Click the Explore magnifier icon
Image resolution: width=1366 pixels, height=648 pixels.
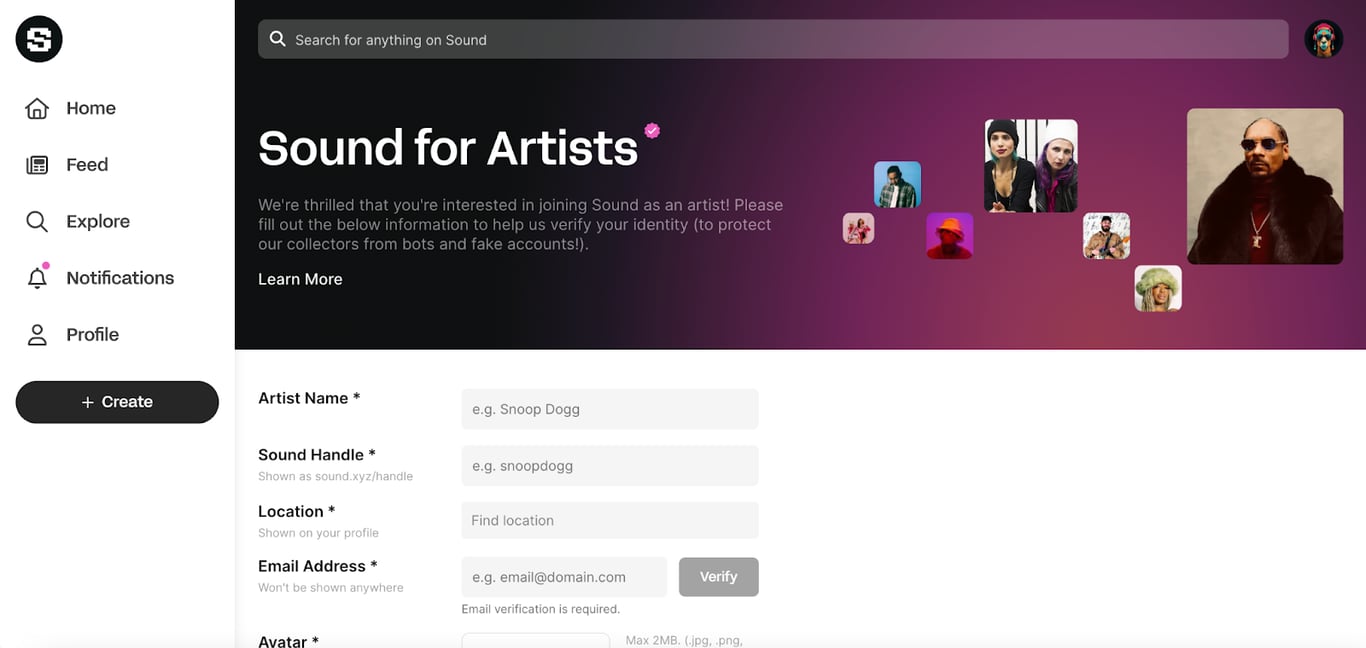point(37,221)
